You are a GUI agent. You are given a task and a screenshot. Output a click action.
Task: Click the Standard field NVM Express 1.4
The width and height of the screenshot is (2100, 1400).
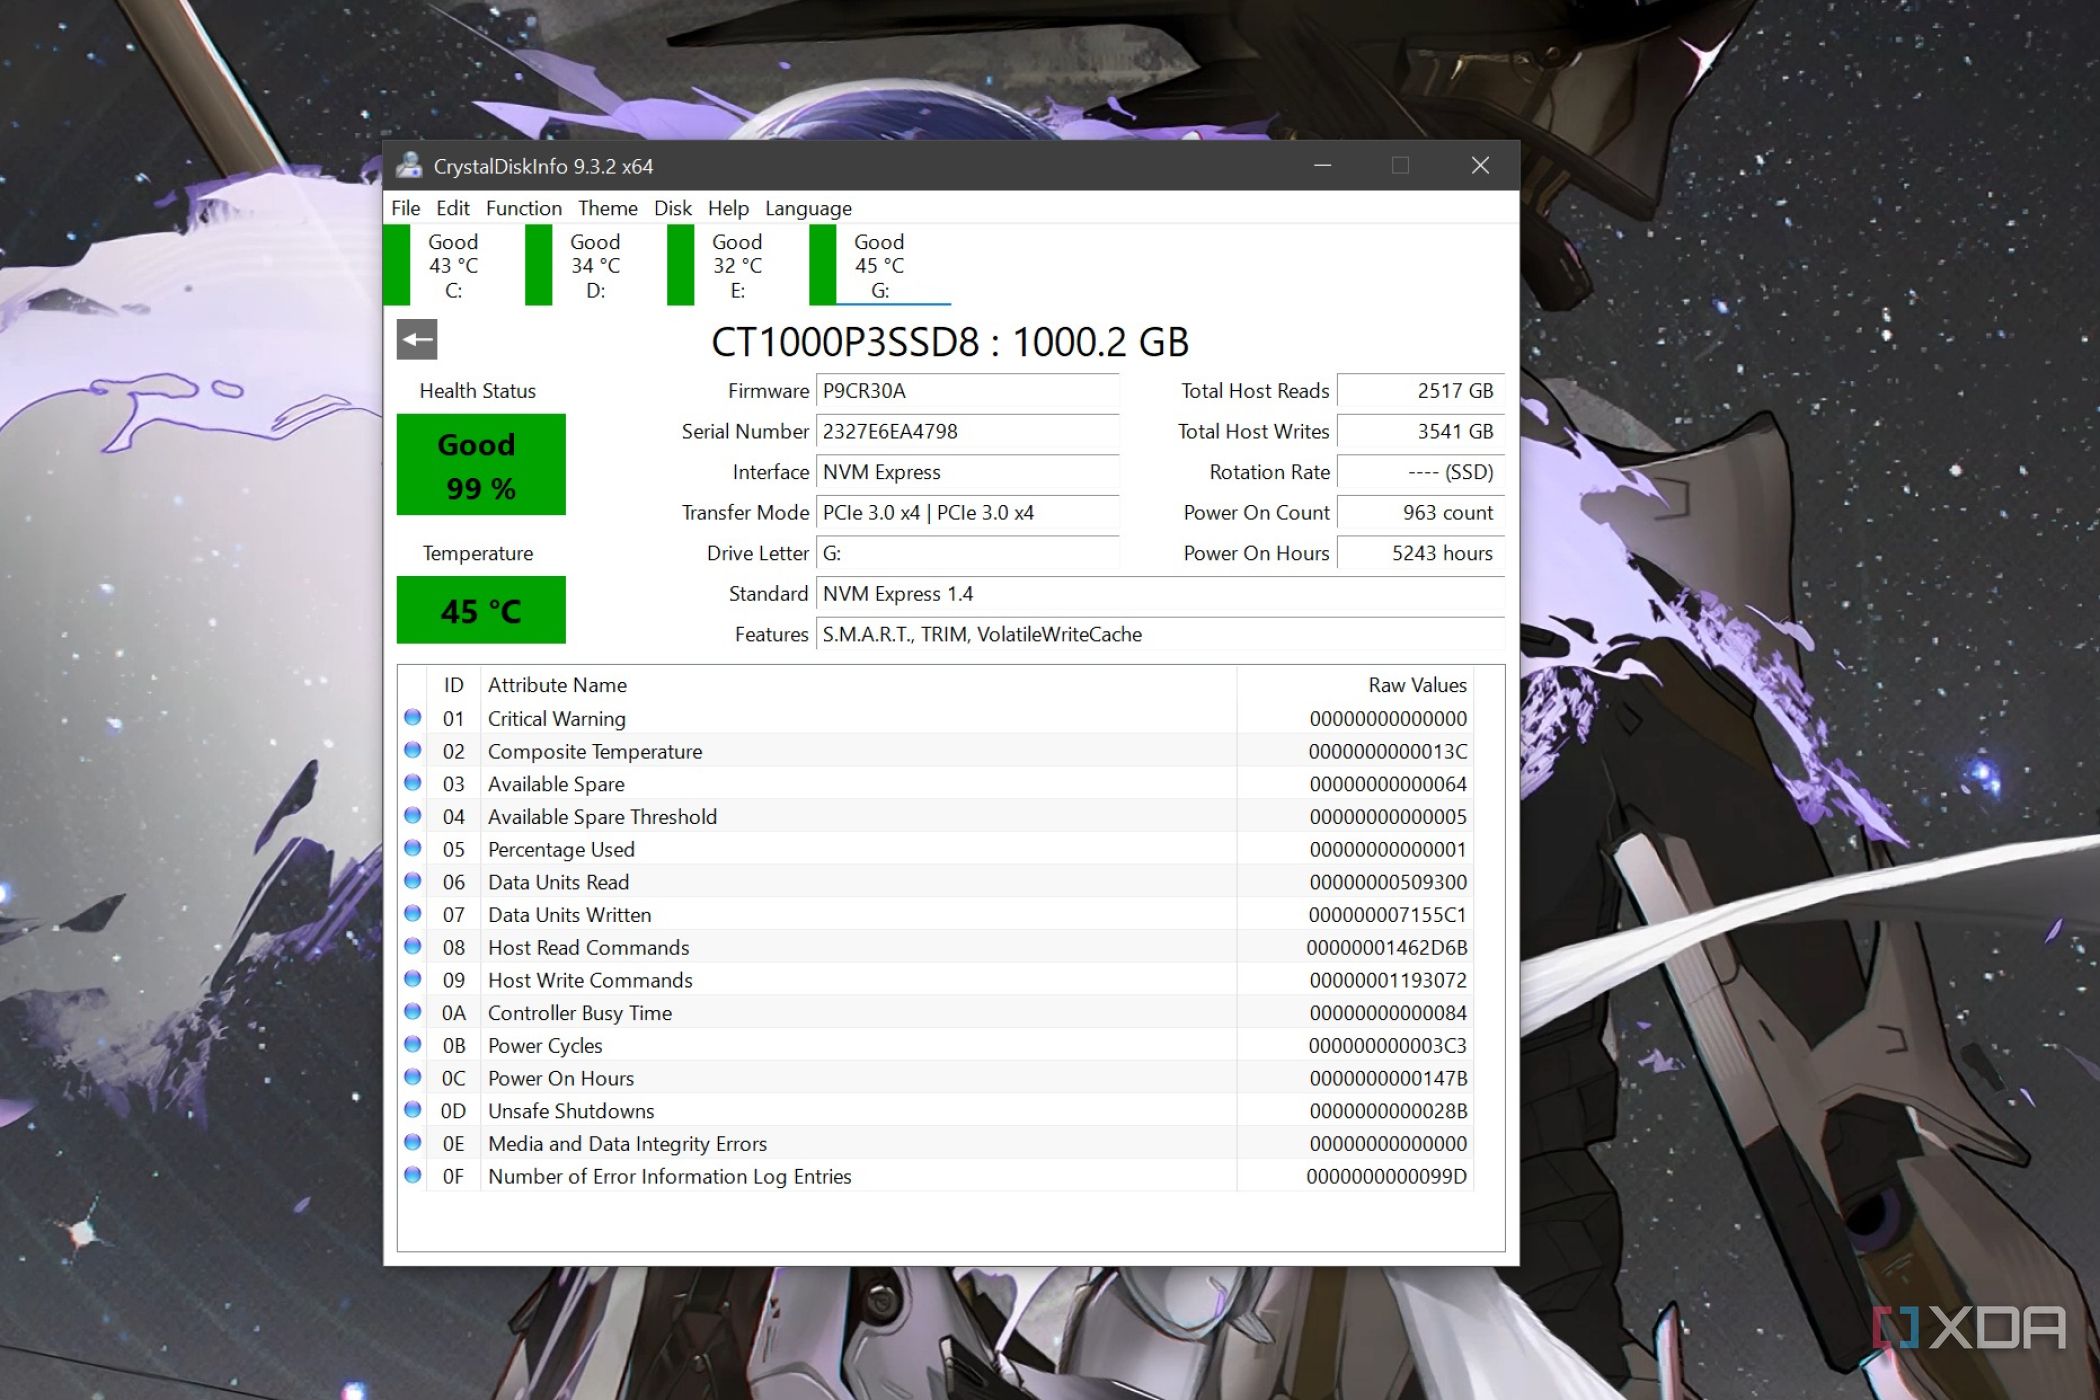click(1160, 594)
